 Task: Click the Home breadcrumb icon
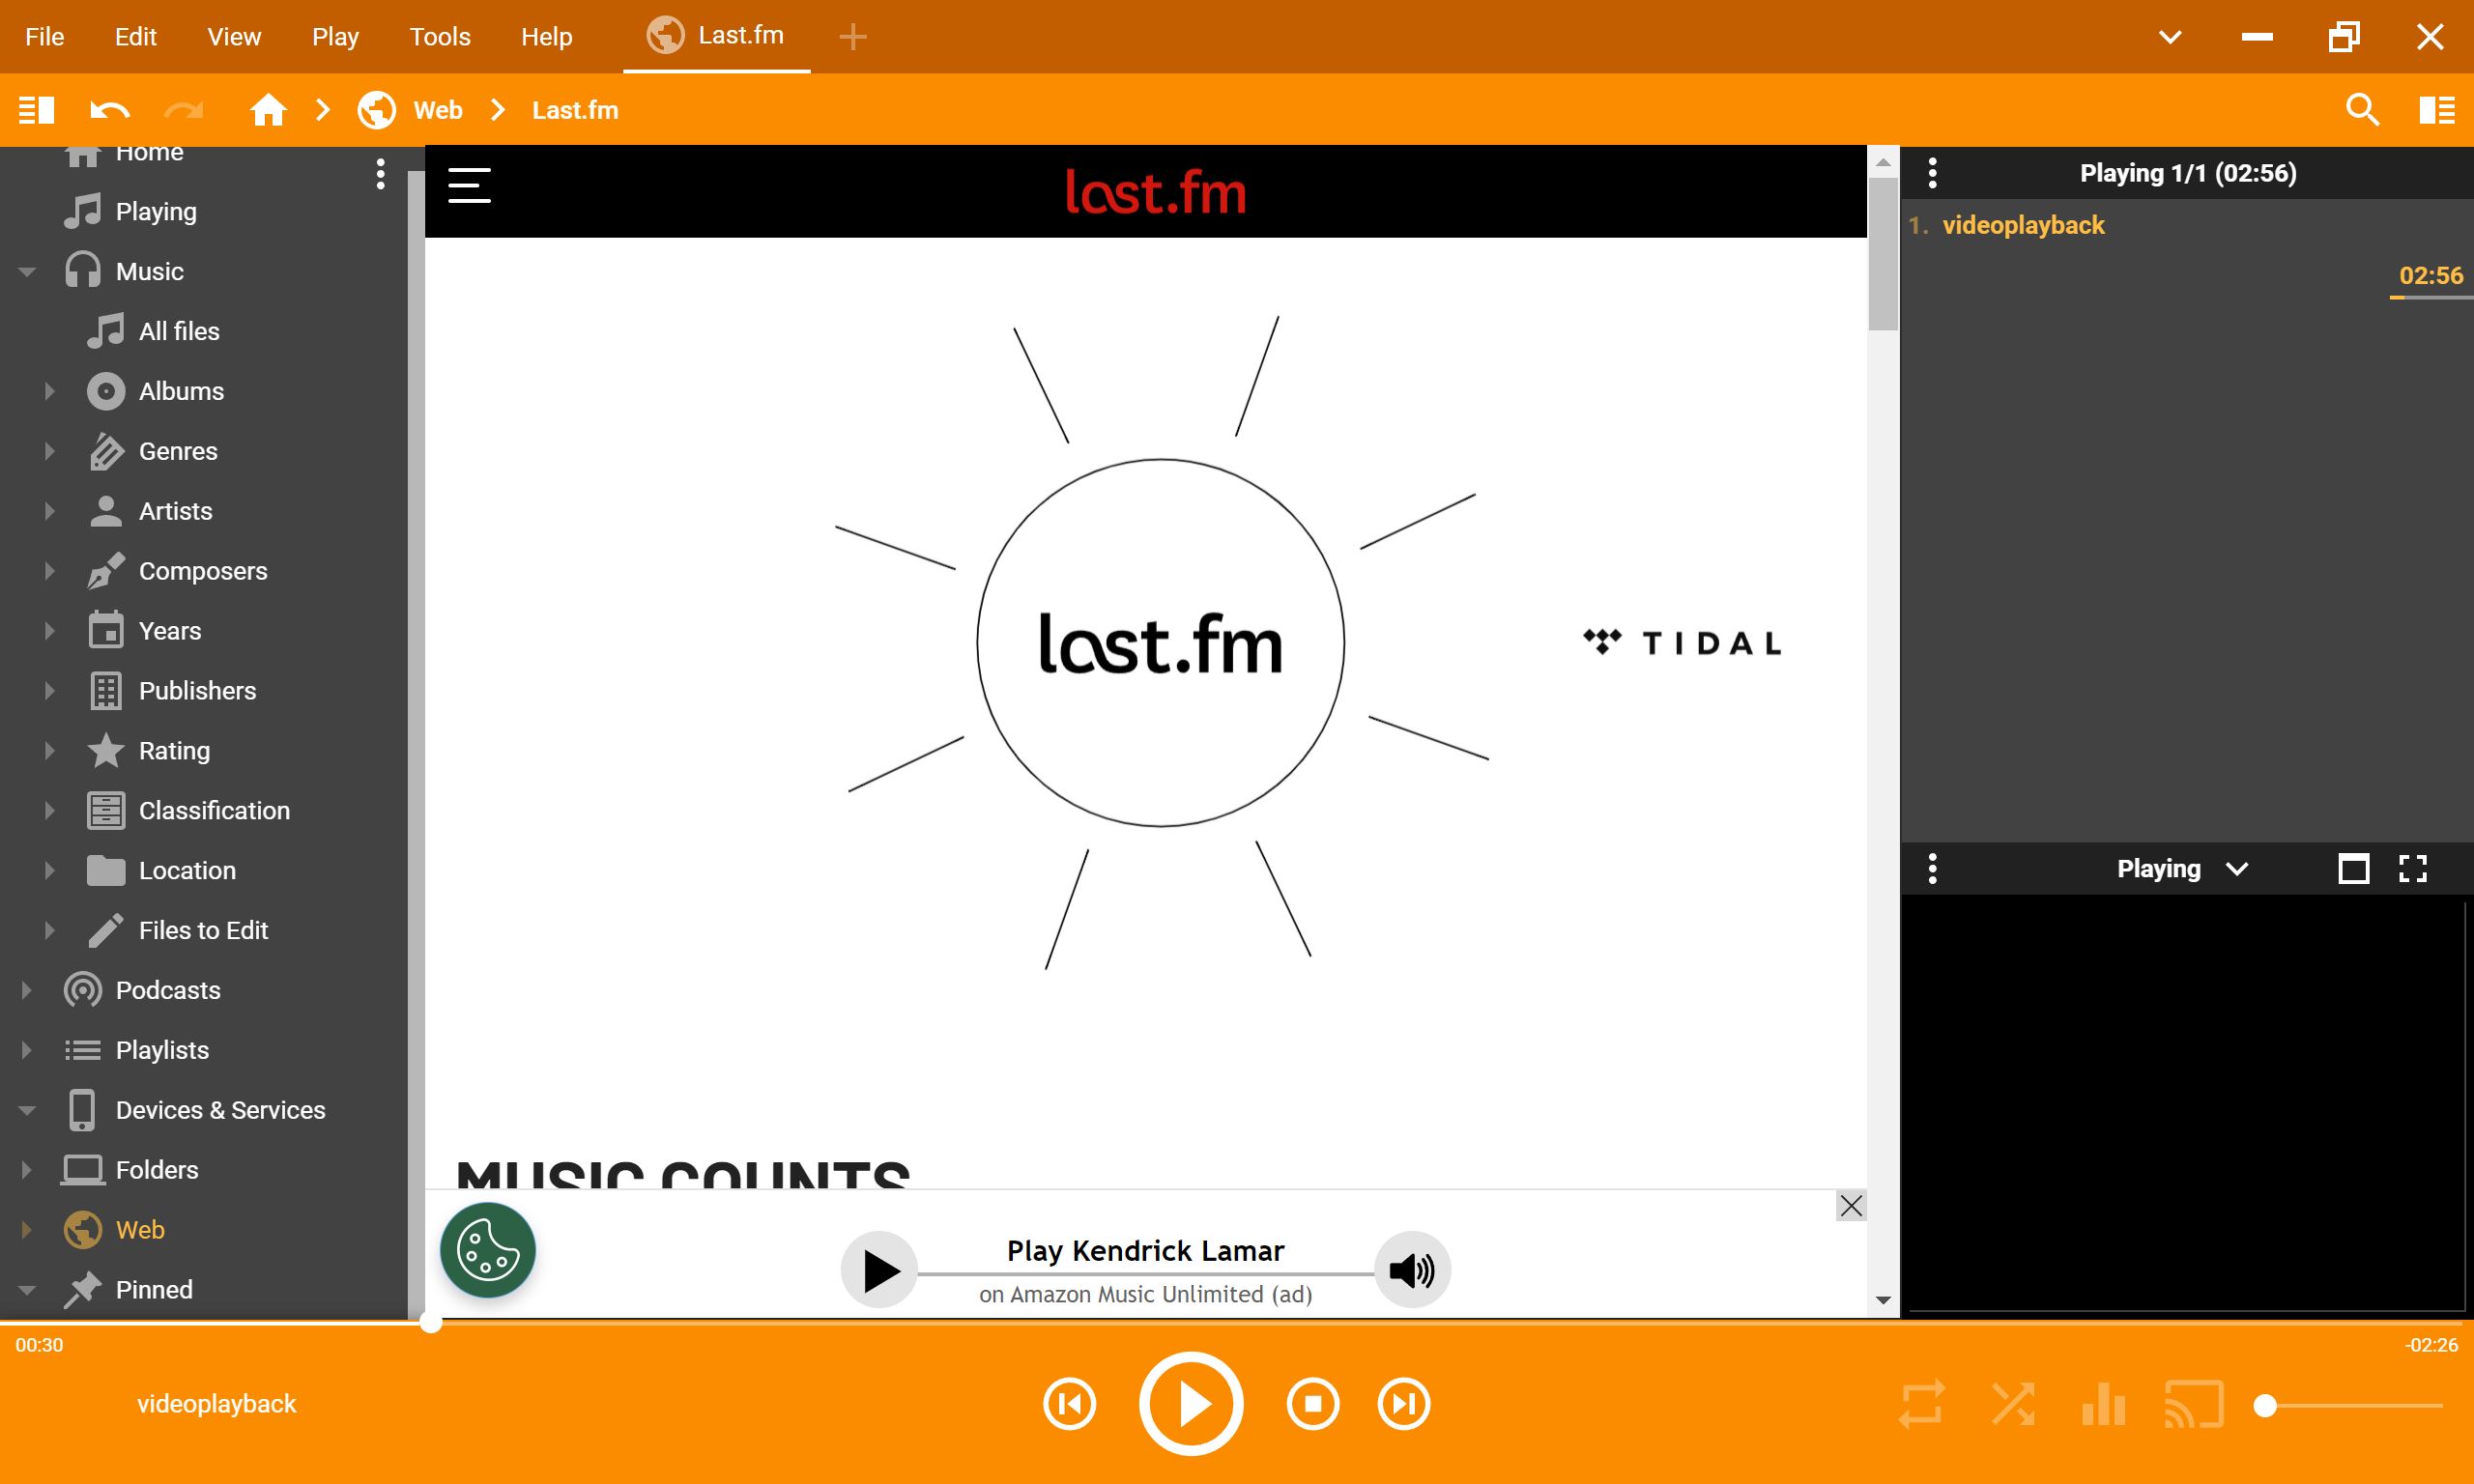268,110
